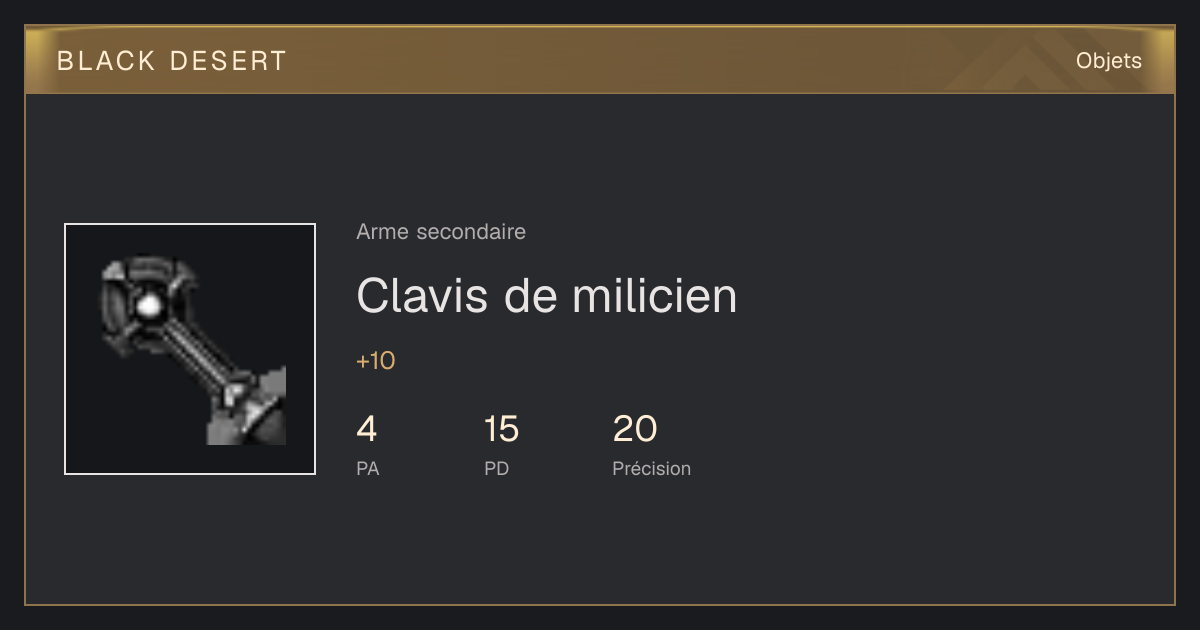This screenshot has width=1200, height=630.
Task: Click the PA value 4
Action: 367,429
